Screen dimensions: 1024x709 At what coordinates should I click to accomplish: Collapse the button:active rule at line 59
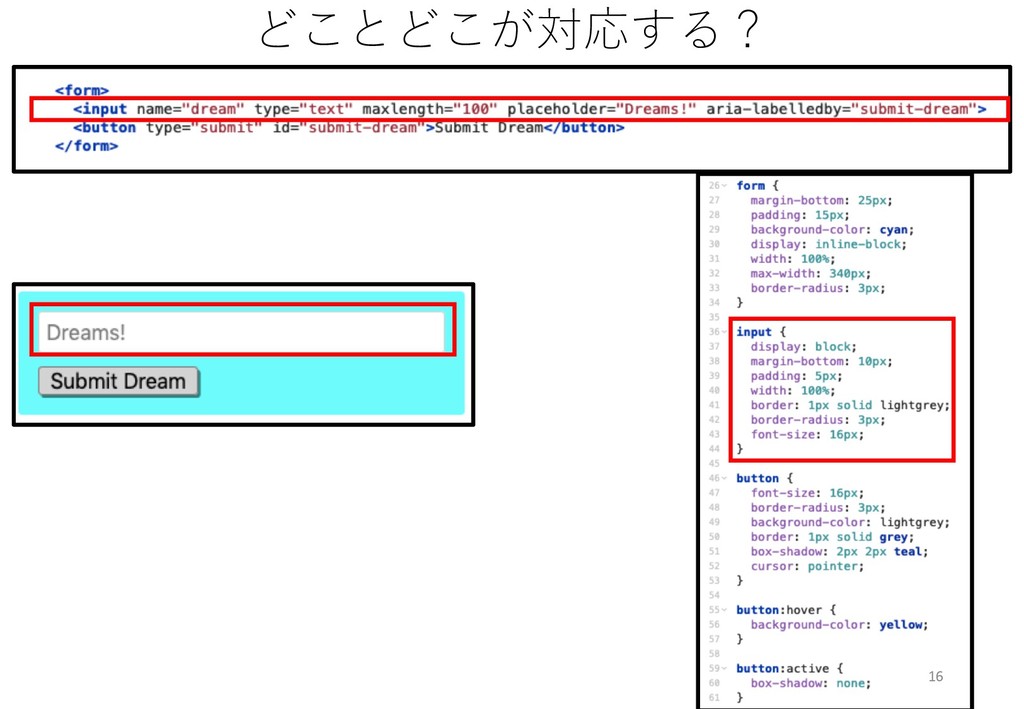coord(724,669)
